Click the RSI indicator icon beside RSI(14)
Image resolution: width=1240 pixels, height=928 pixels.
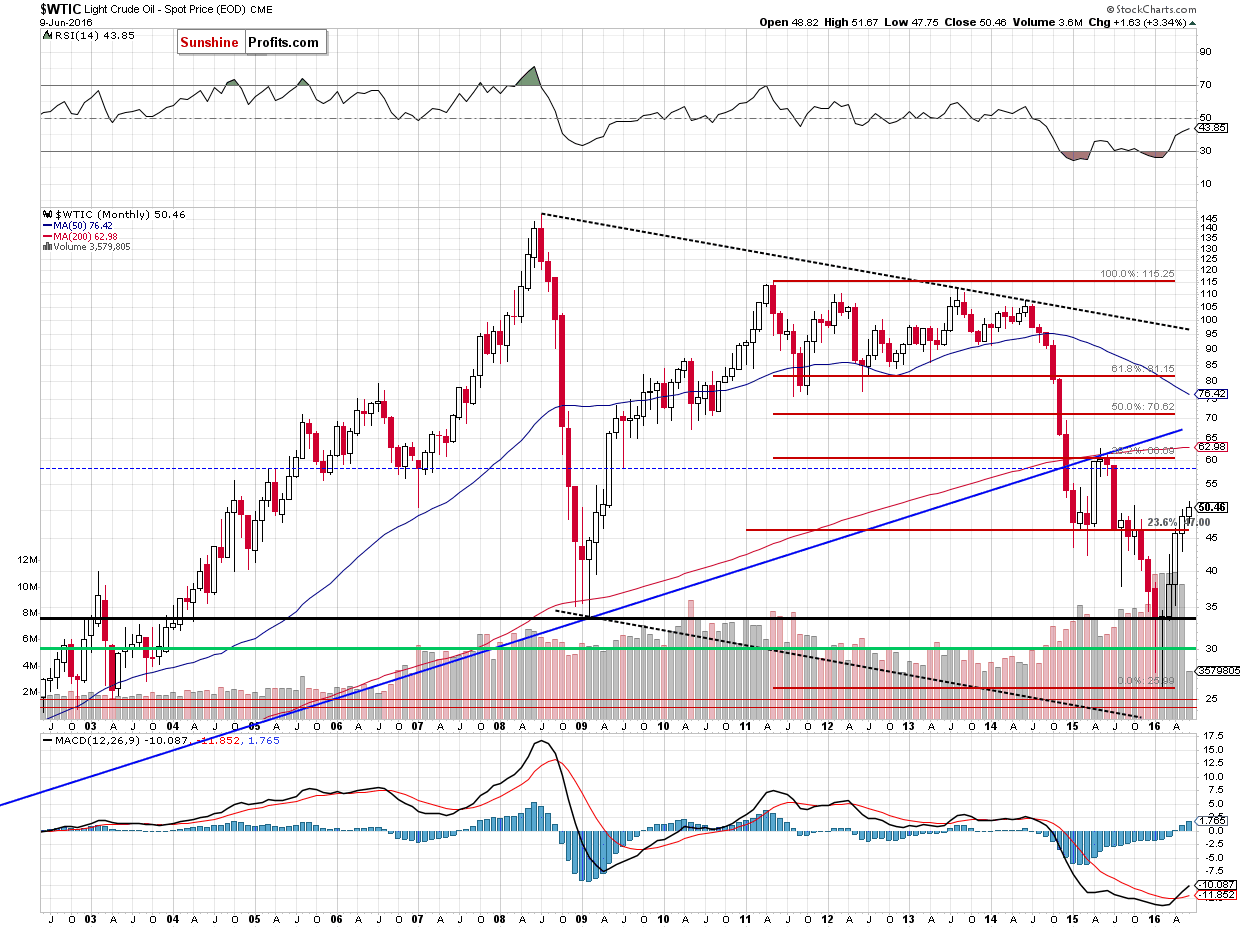(46, 36)
